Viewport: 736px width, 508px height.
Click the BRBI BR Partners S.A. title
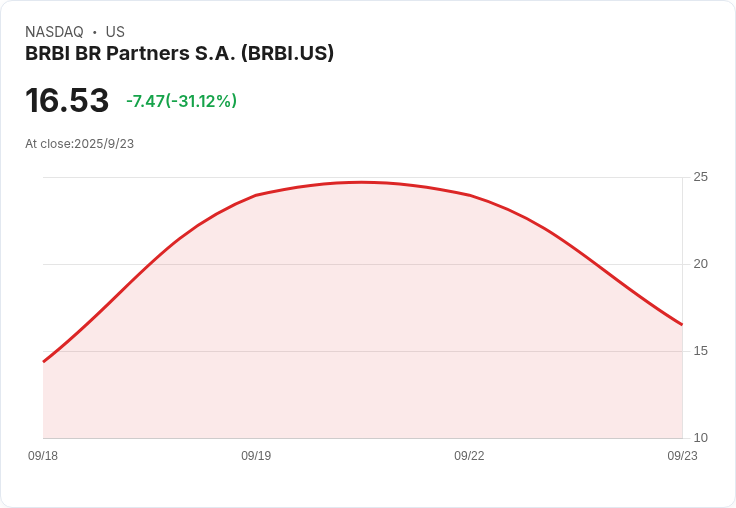pos(179,53)
